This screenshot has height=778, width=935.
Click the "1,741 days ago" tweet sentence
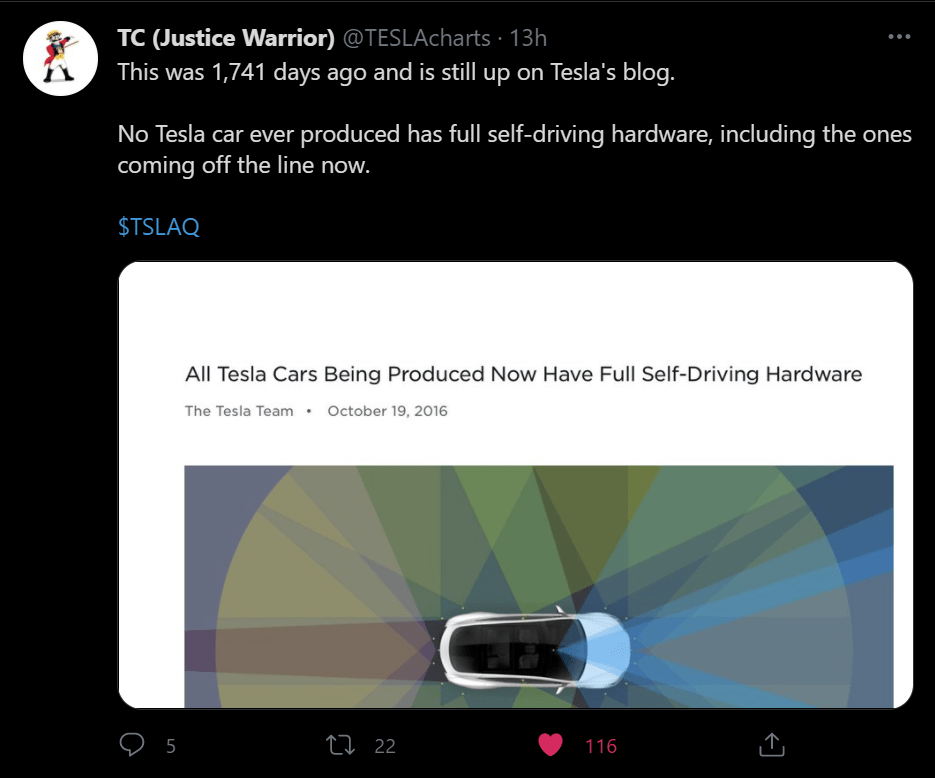pos(396,74)
